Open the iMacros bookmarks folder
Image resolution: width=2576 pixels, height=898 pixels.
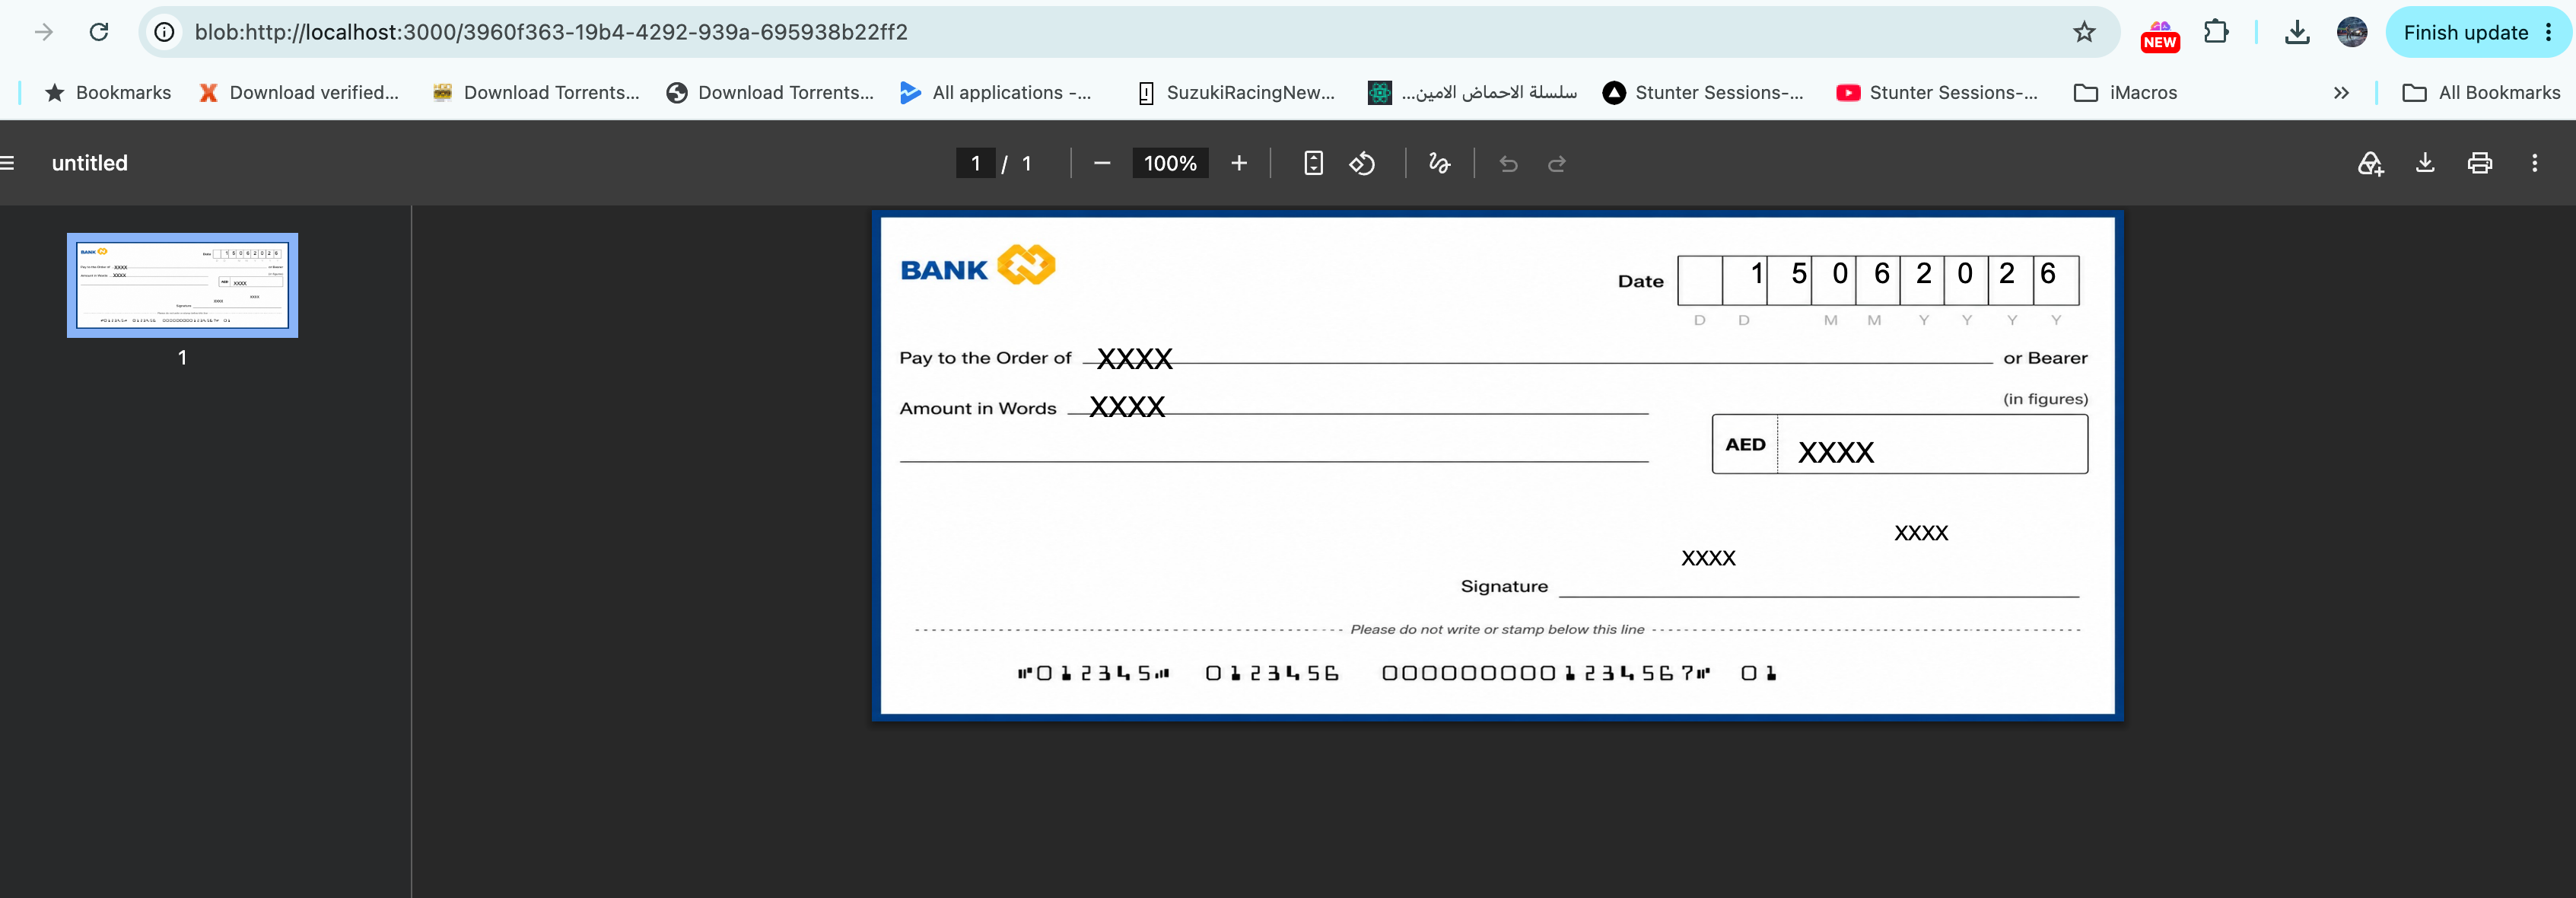point(2126,92)
